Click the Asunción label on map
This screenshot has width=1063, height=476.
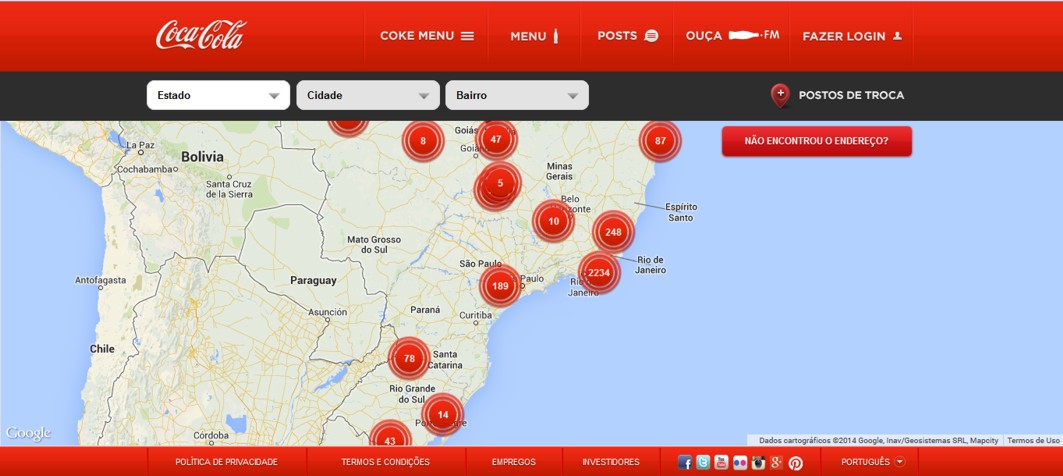tap(327, 313)
